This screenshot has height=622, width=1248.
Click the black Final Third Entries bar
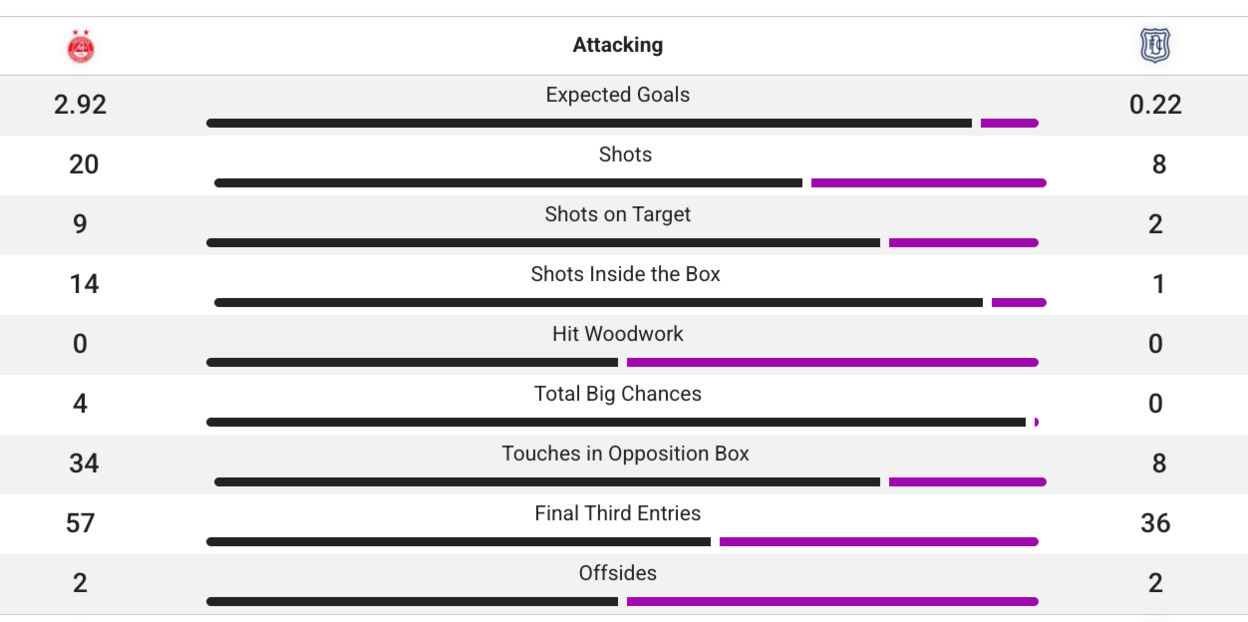(x=458, y=542)
